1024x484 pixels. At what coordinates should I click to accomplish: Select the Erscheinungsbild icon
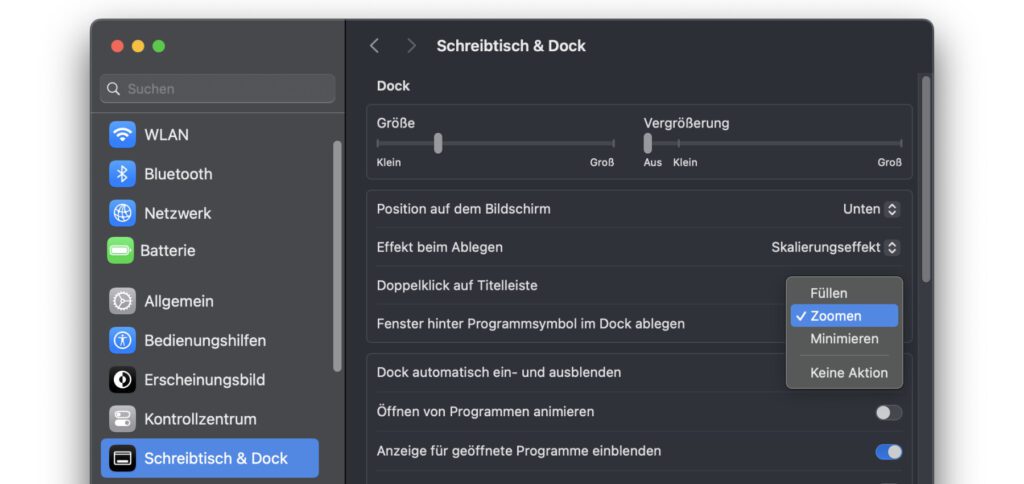(x=122, y=380)
